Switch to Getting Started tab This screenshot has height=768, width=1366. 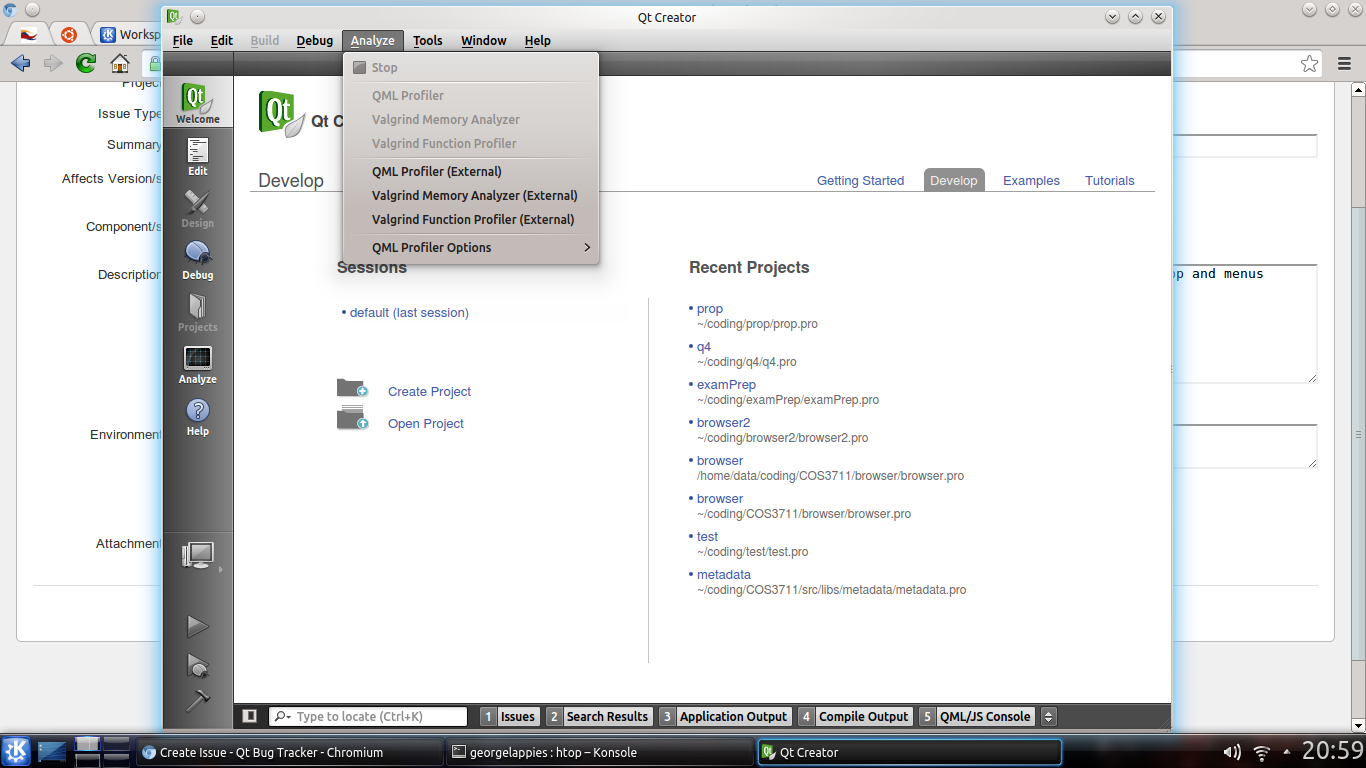860,181
